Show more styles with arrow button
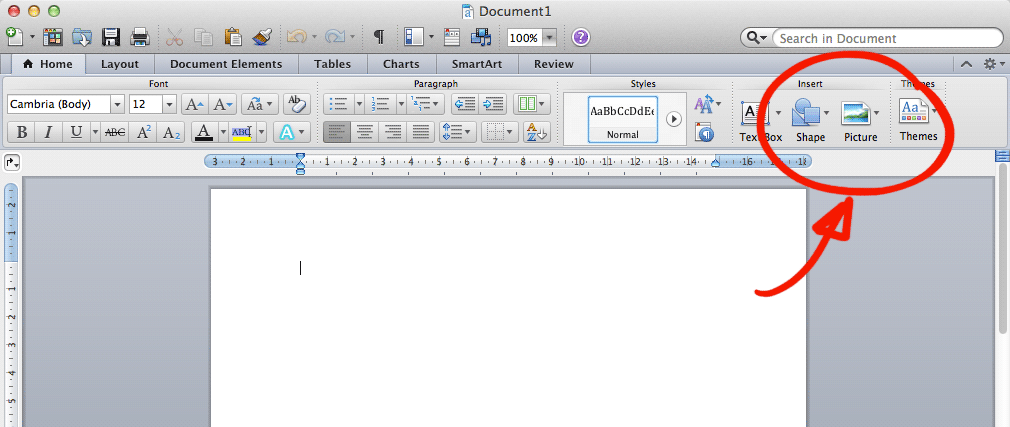This screenshot has height=427, width=1010. [x=674, y=119]
